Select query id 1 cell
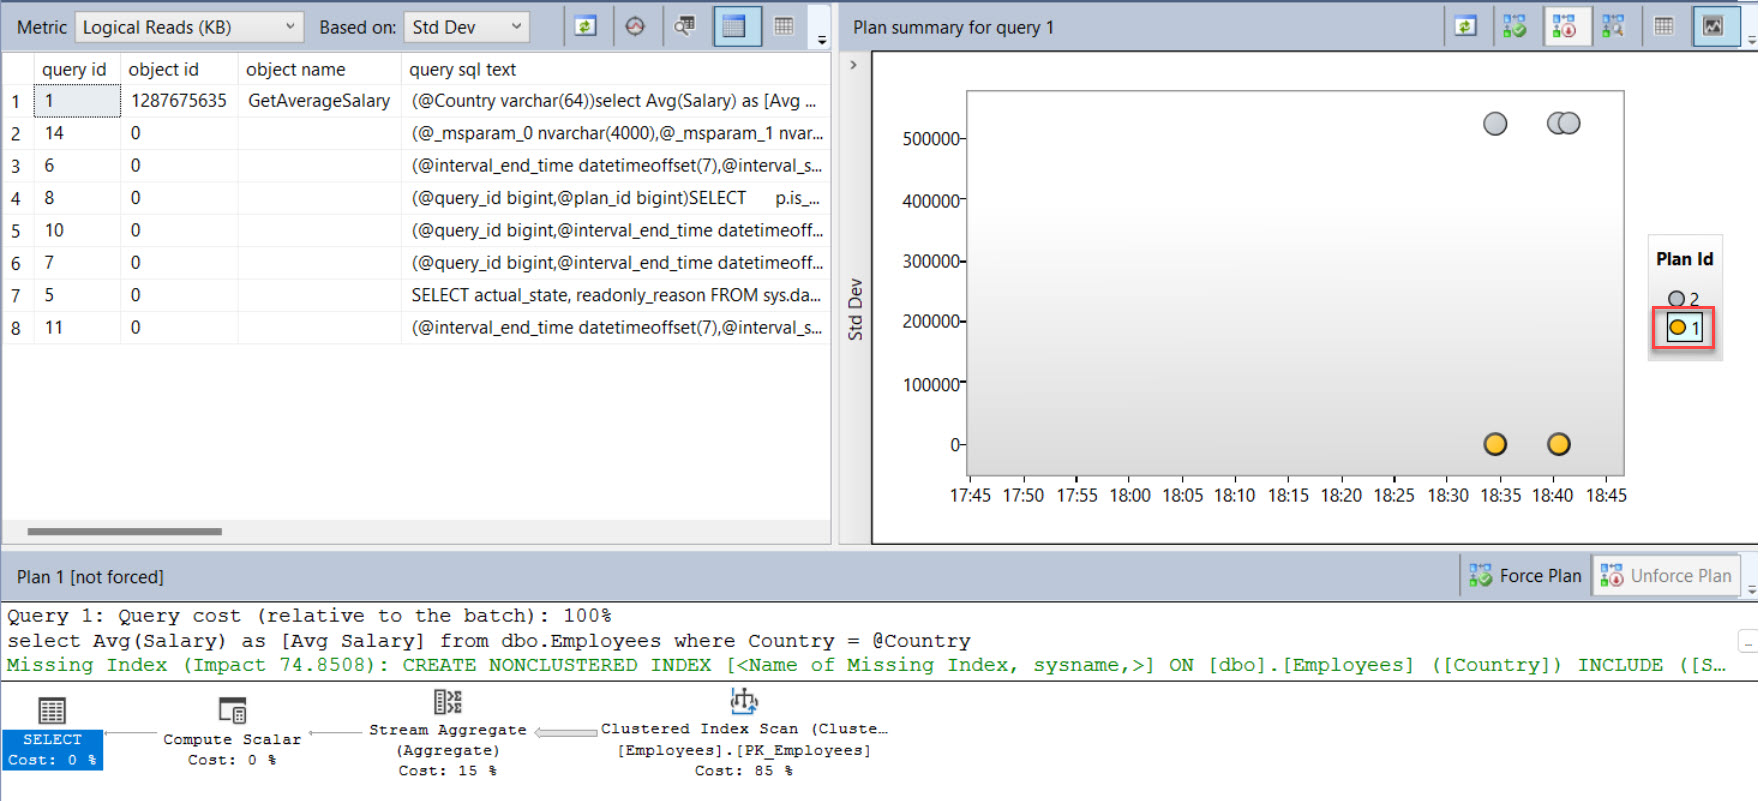 click(x=77, y=101)
